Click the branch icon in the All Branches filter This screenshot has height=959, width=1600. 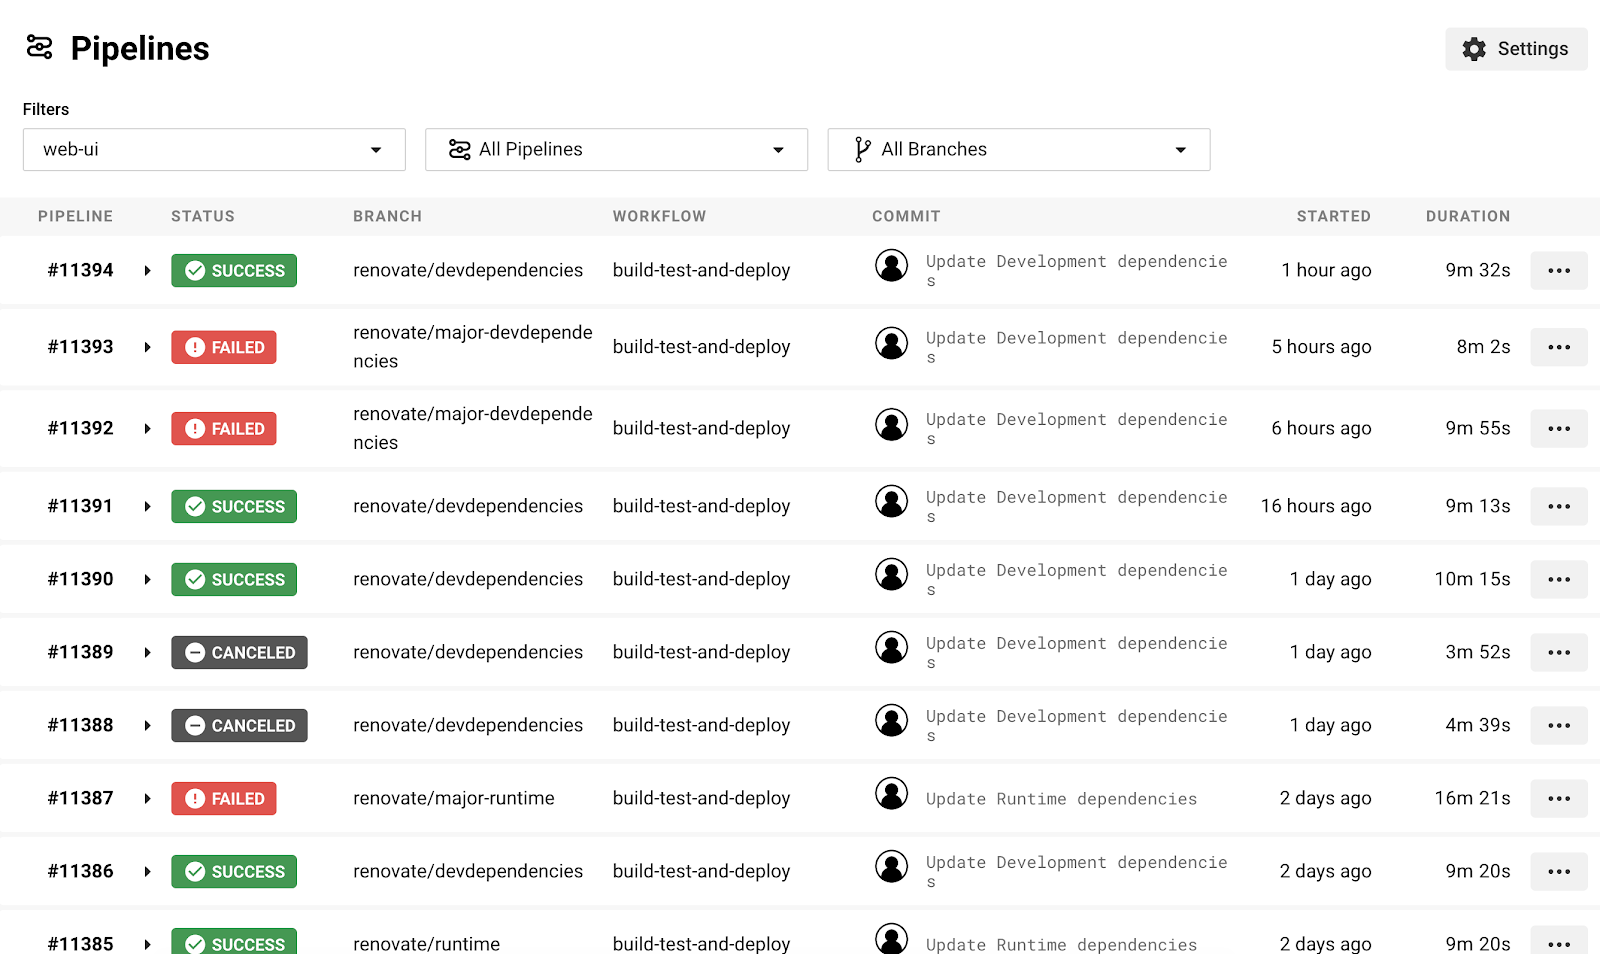click(860, 148)
